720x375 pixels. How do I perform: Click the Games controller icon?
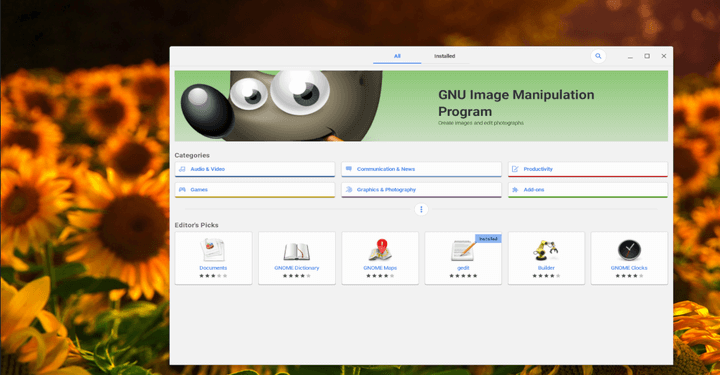pyautogui.click(x=182, y=190)
